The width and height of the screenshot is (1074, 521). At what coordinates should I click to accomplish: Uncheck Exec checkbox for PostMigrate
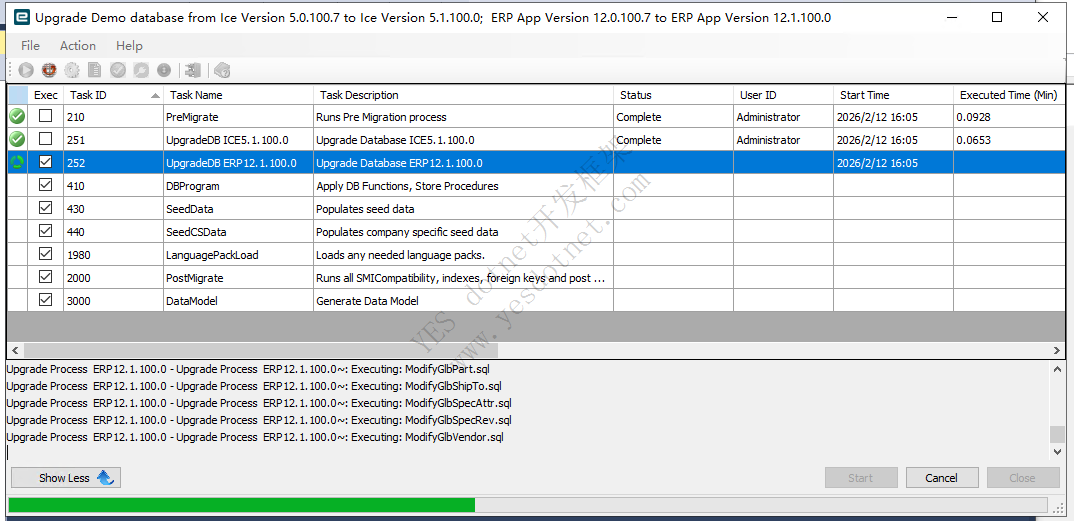tap(45, 277)
